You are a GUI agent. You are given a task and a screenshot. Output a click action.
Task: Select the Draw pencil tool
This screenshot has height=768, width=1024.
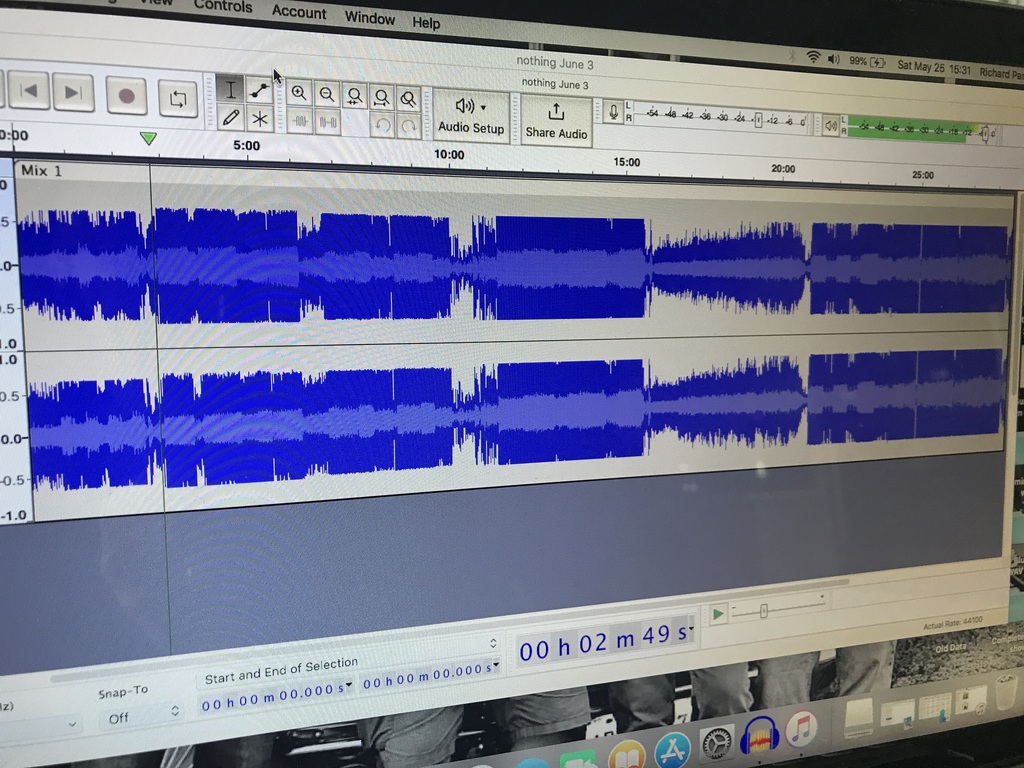tap(230, 118)
